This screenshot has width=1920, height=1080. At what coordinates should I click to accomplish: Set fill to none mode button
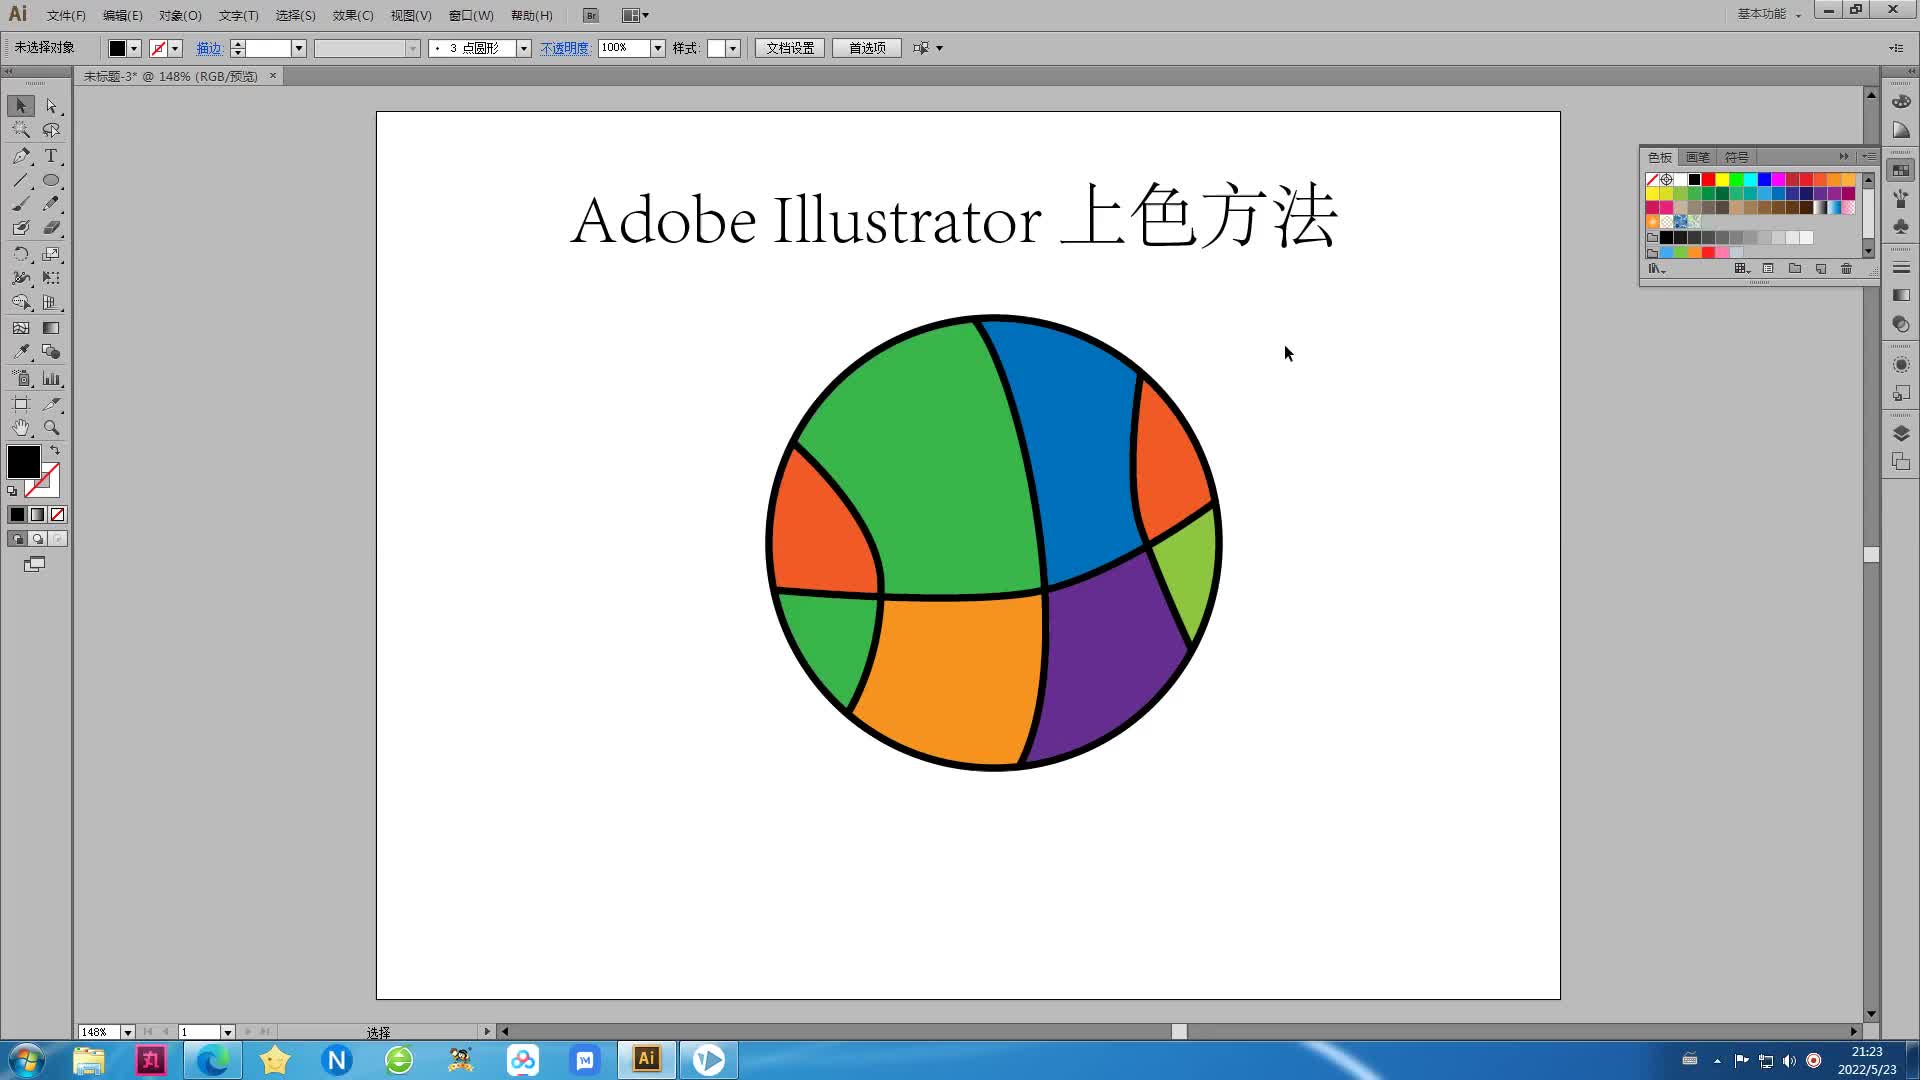click(x=58, y=515)
